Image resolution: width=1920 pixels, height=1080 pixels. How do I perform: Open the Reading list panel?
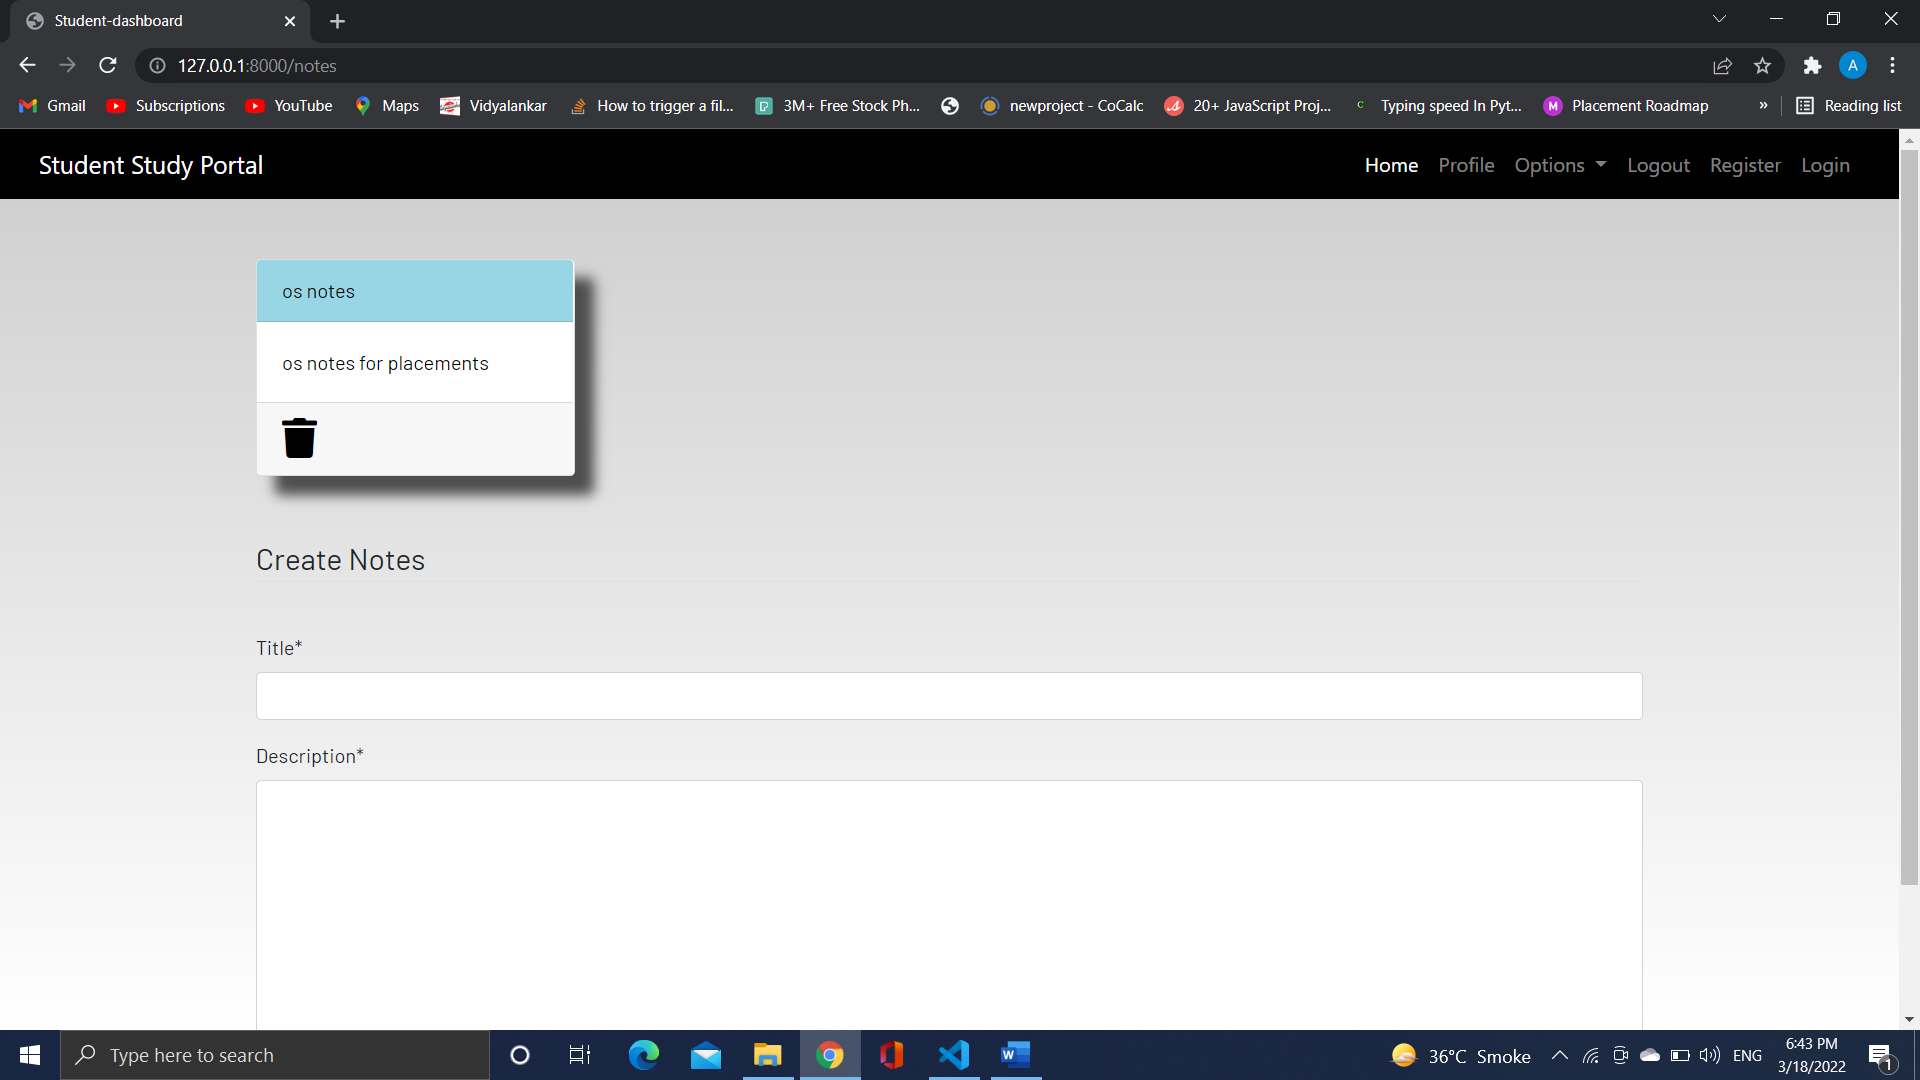1849,106
